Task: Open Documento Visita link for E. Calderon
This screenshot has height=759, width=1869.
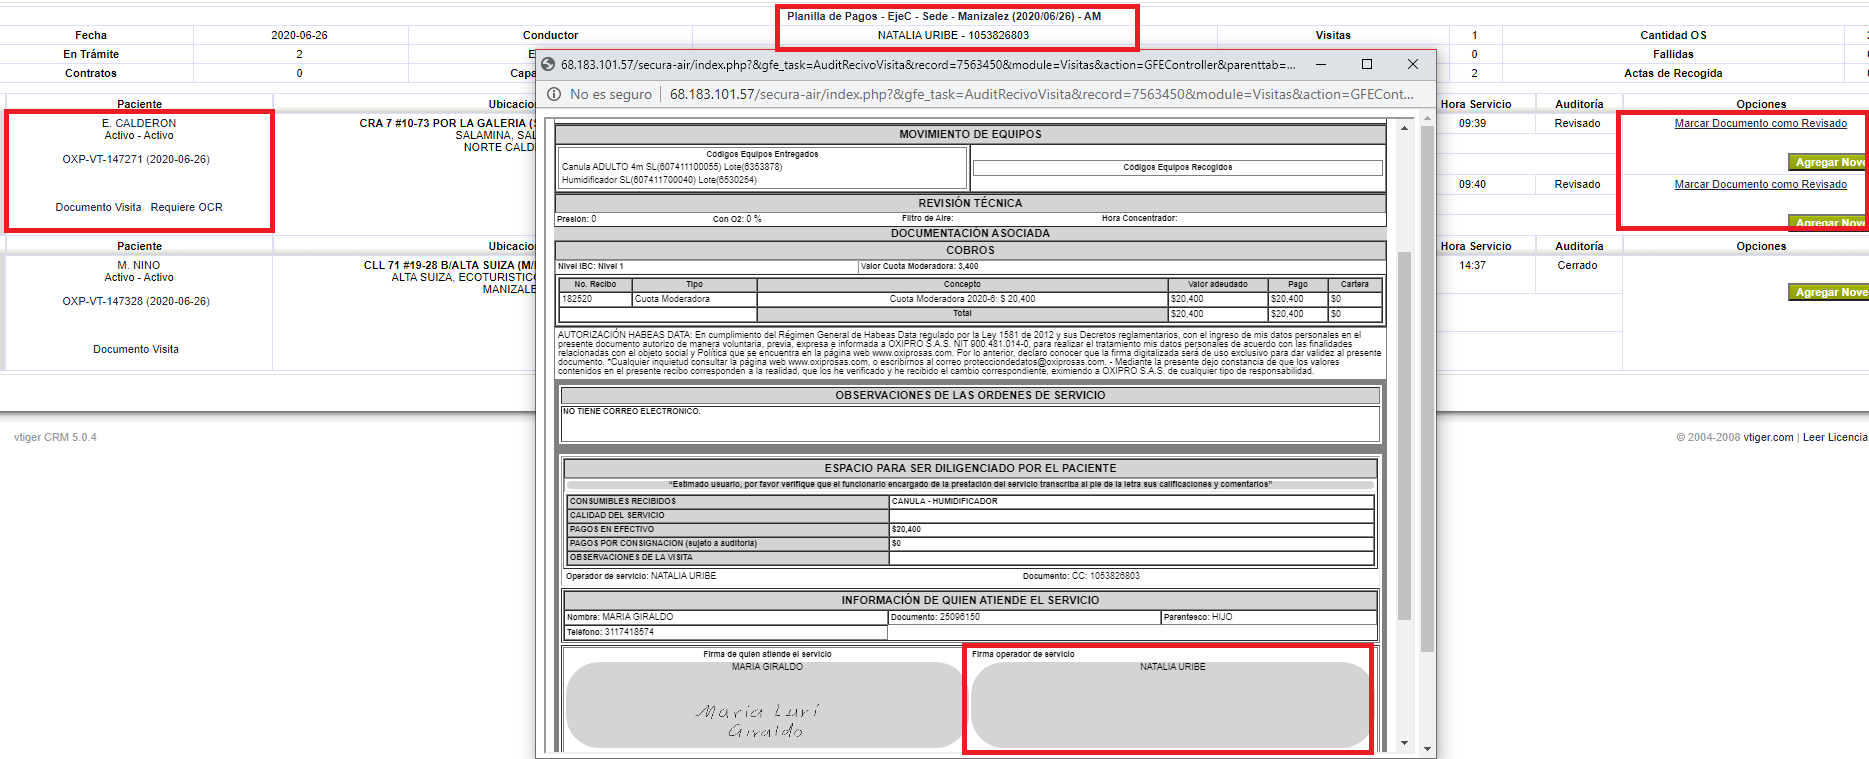Action: (98, 207)
